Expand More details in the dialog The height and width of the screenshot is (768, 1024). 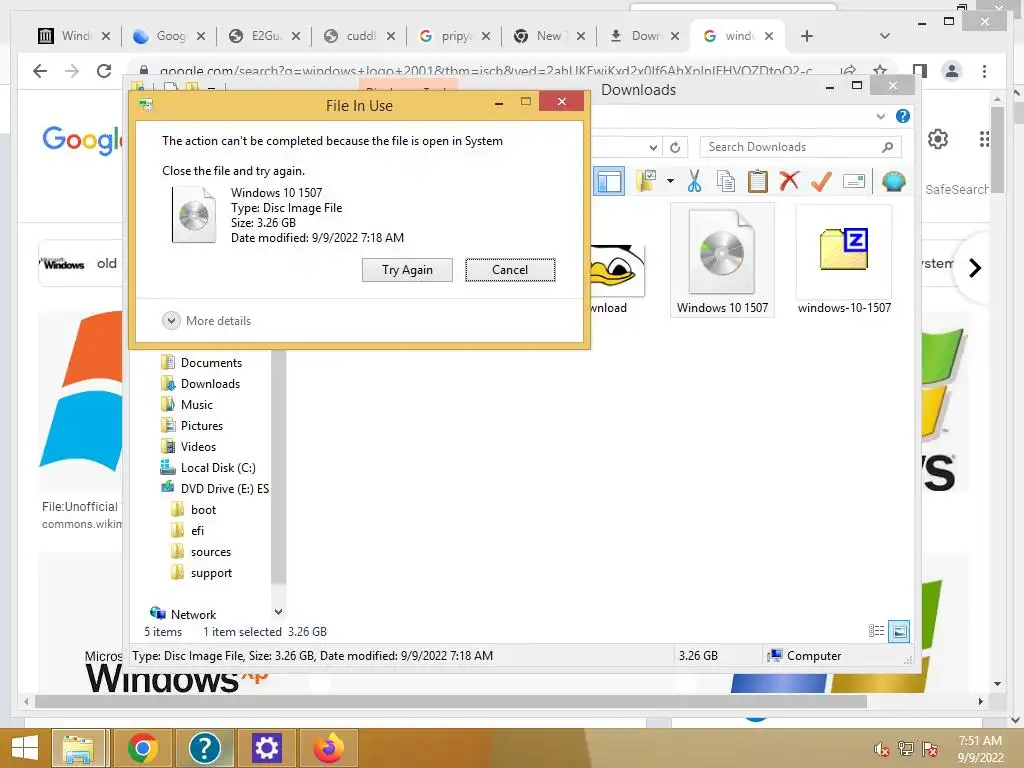click(206, 321)
